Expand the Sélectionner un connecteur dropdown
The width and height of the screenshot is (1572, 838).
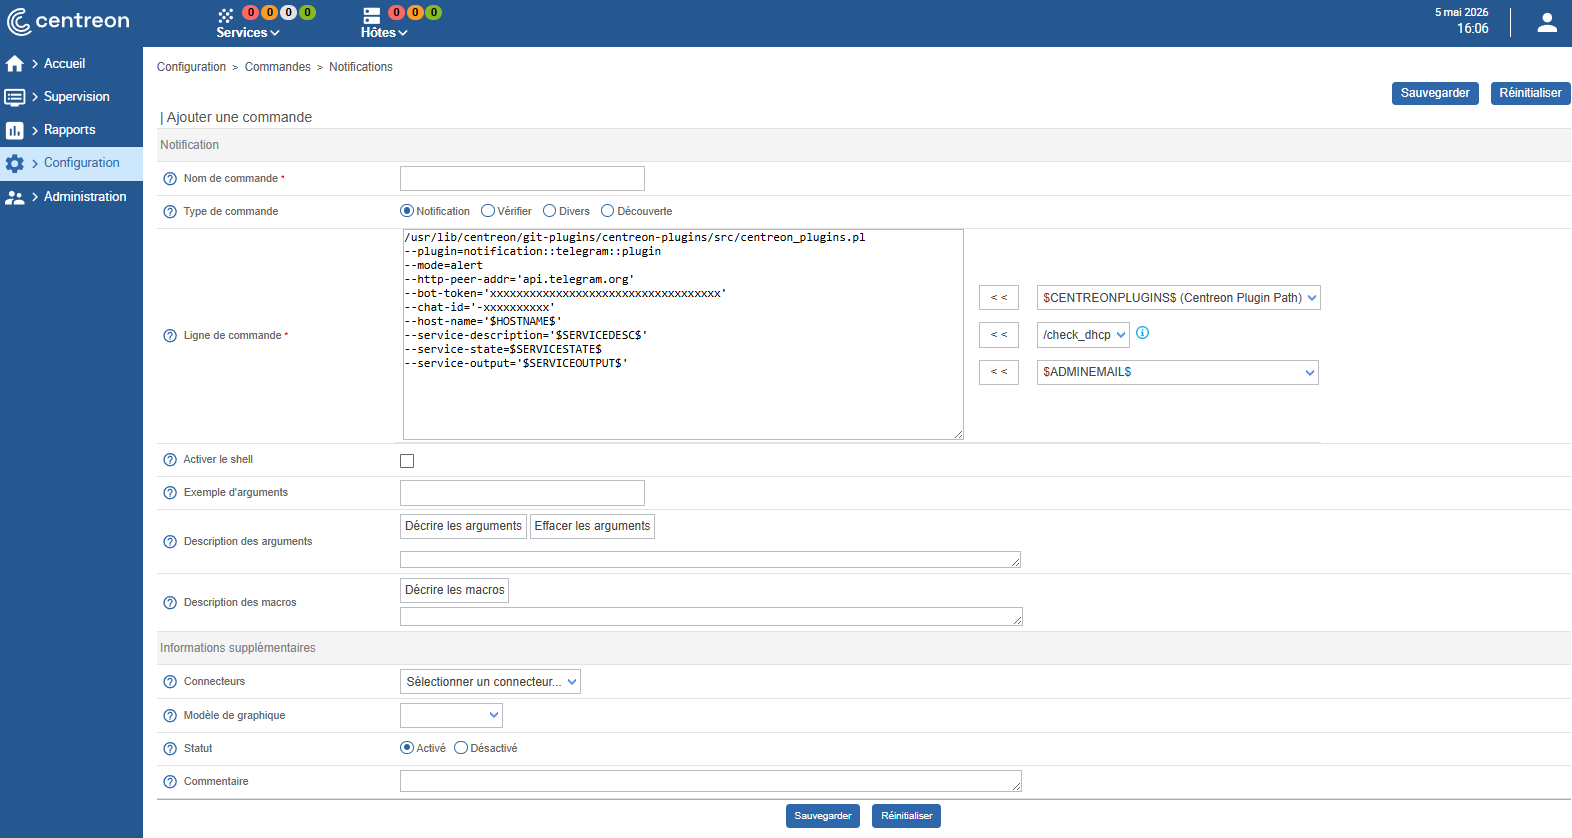(x=490, y=682)
